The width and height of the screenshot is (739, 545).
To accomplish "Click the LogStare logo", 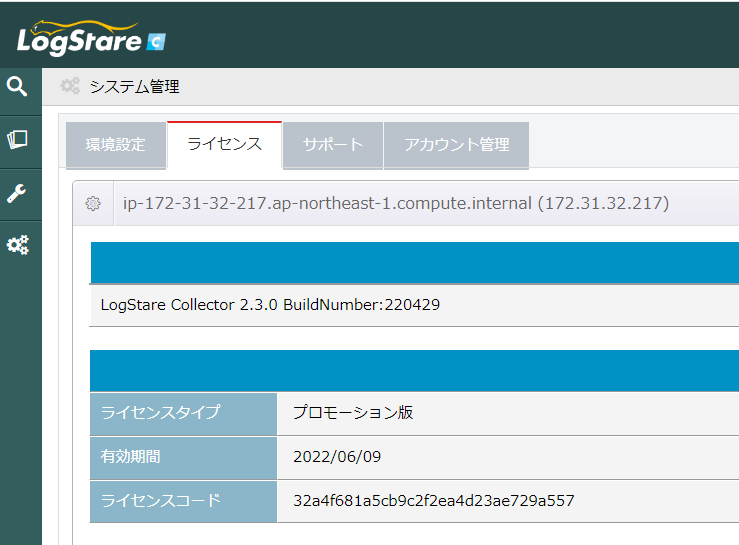I will click(x=91, y=38).
